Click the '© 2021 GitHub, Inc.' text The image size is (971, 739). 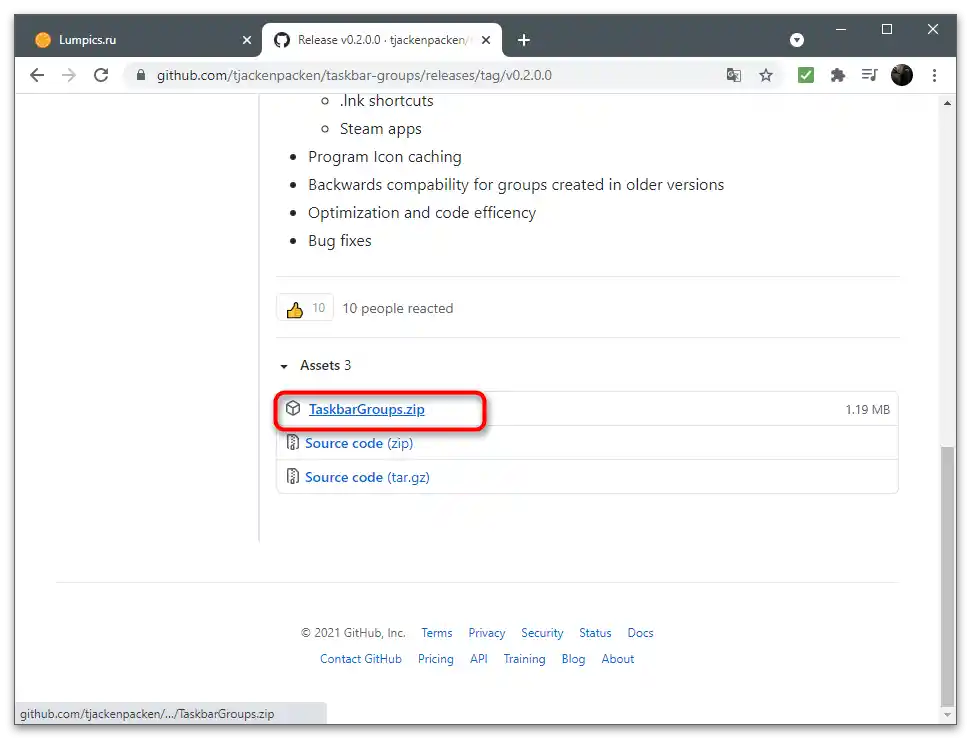[354, 633]
